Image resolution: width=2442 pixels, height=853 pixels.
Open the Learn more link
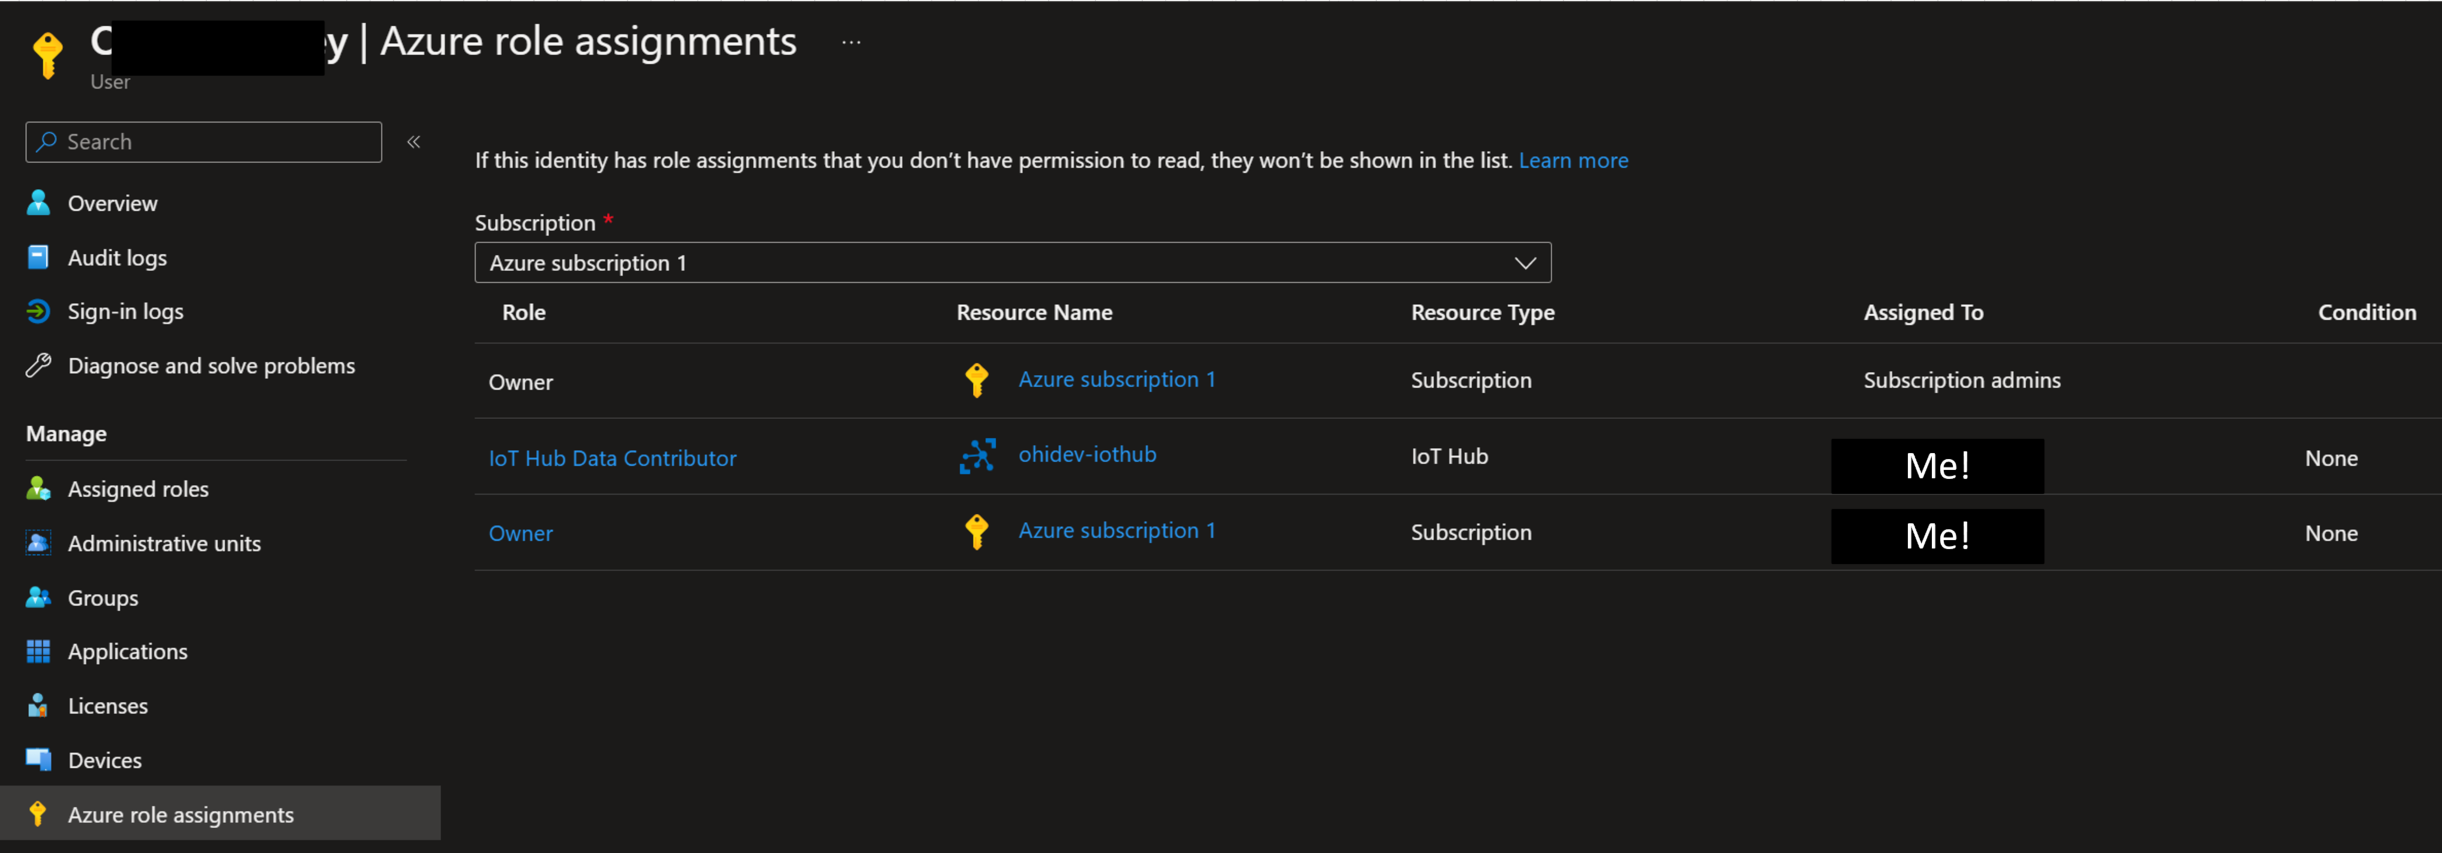(1573, 160)
